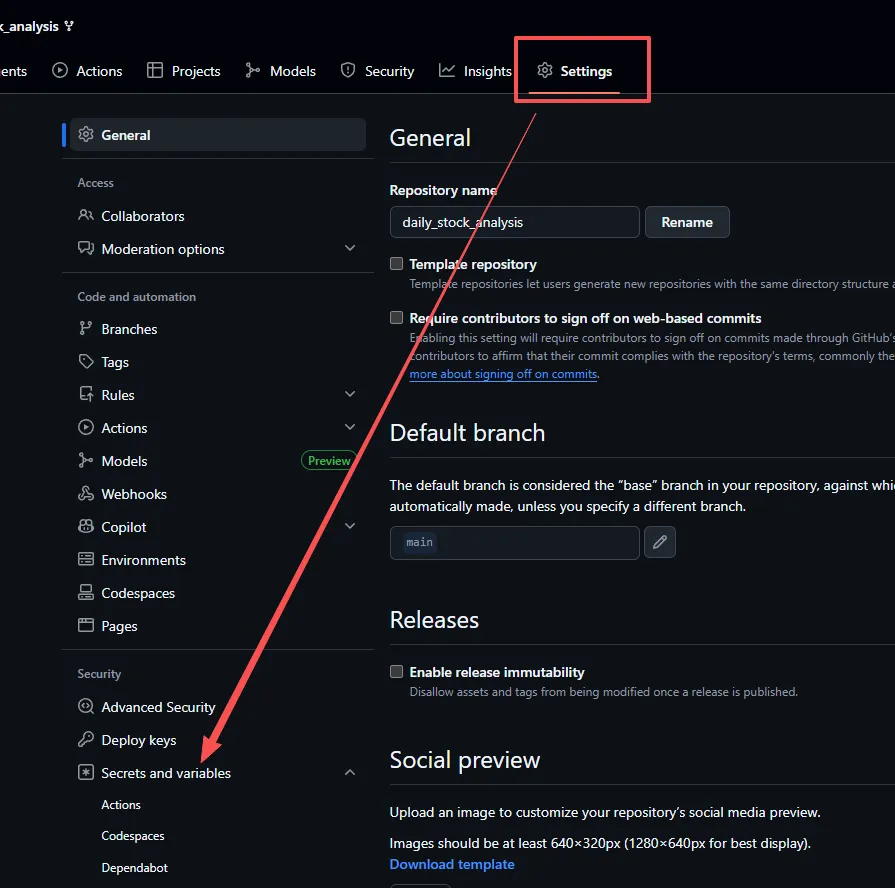The height and width of the screenshot is (888, 895).
Task: Click the Pages browser icon
Action: (x=86, y=625)
